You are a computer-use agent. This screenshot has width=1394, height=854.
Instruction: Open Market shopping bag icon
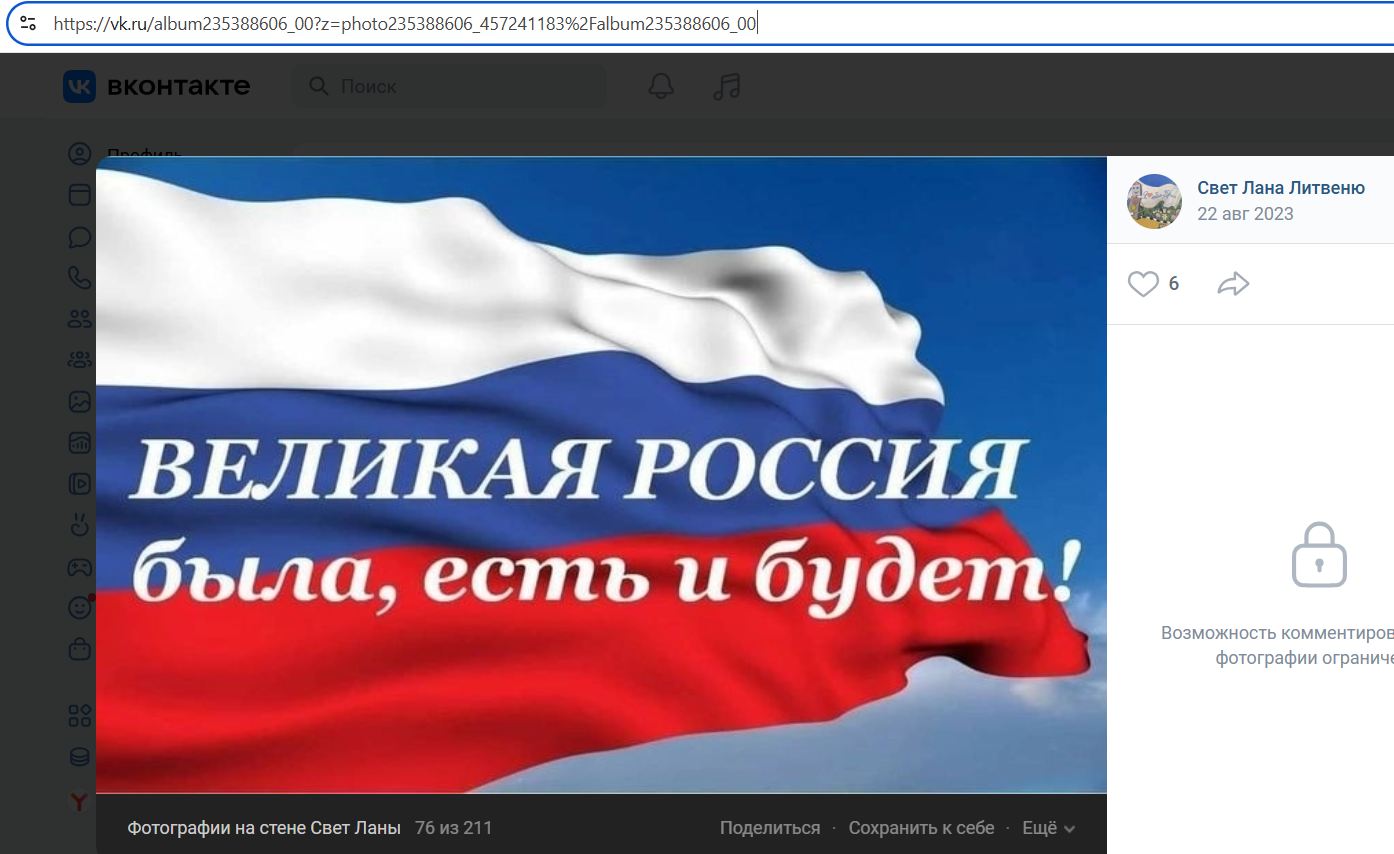(x=79, y=648)
